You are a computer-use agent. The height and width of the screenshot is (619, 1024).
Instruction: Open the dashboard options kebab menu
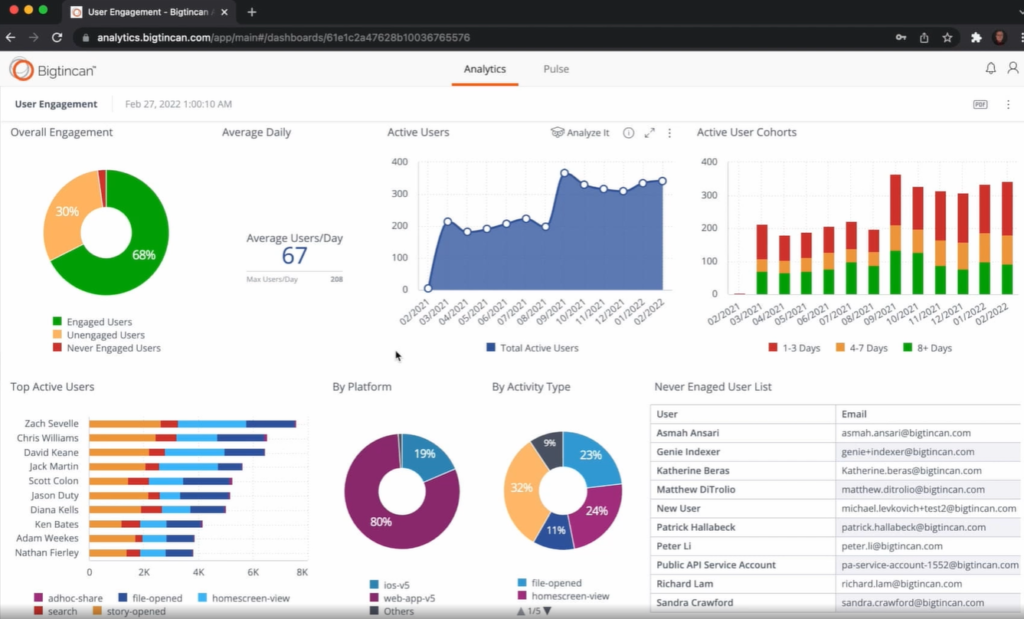1009,103
